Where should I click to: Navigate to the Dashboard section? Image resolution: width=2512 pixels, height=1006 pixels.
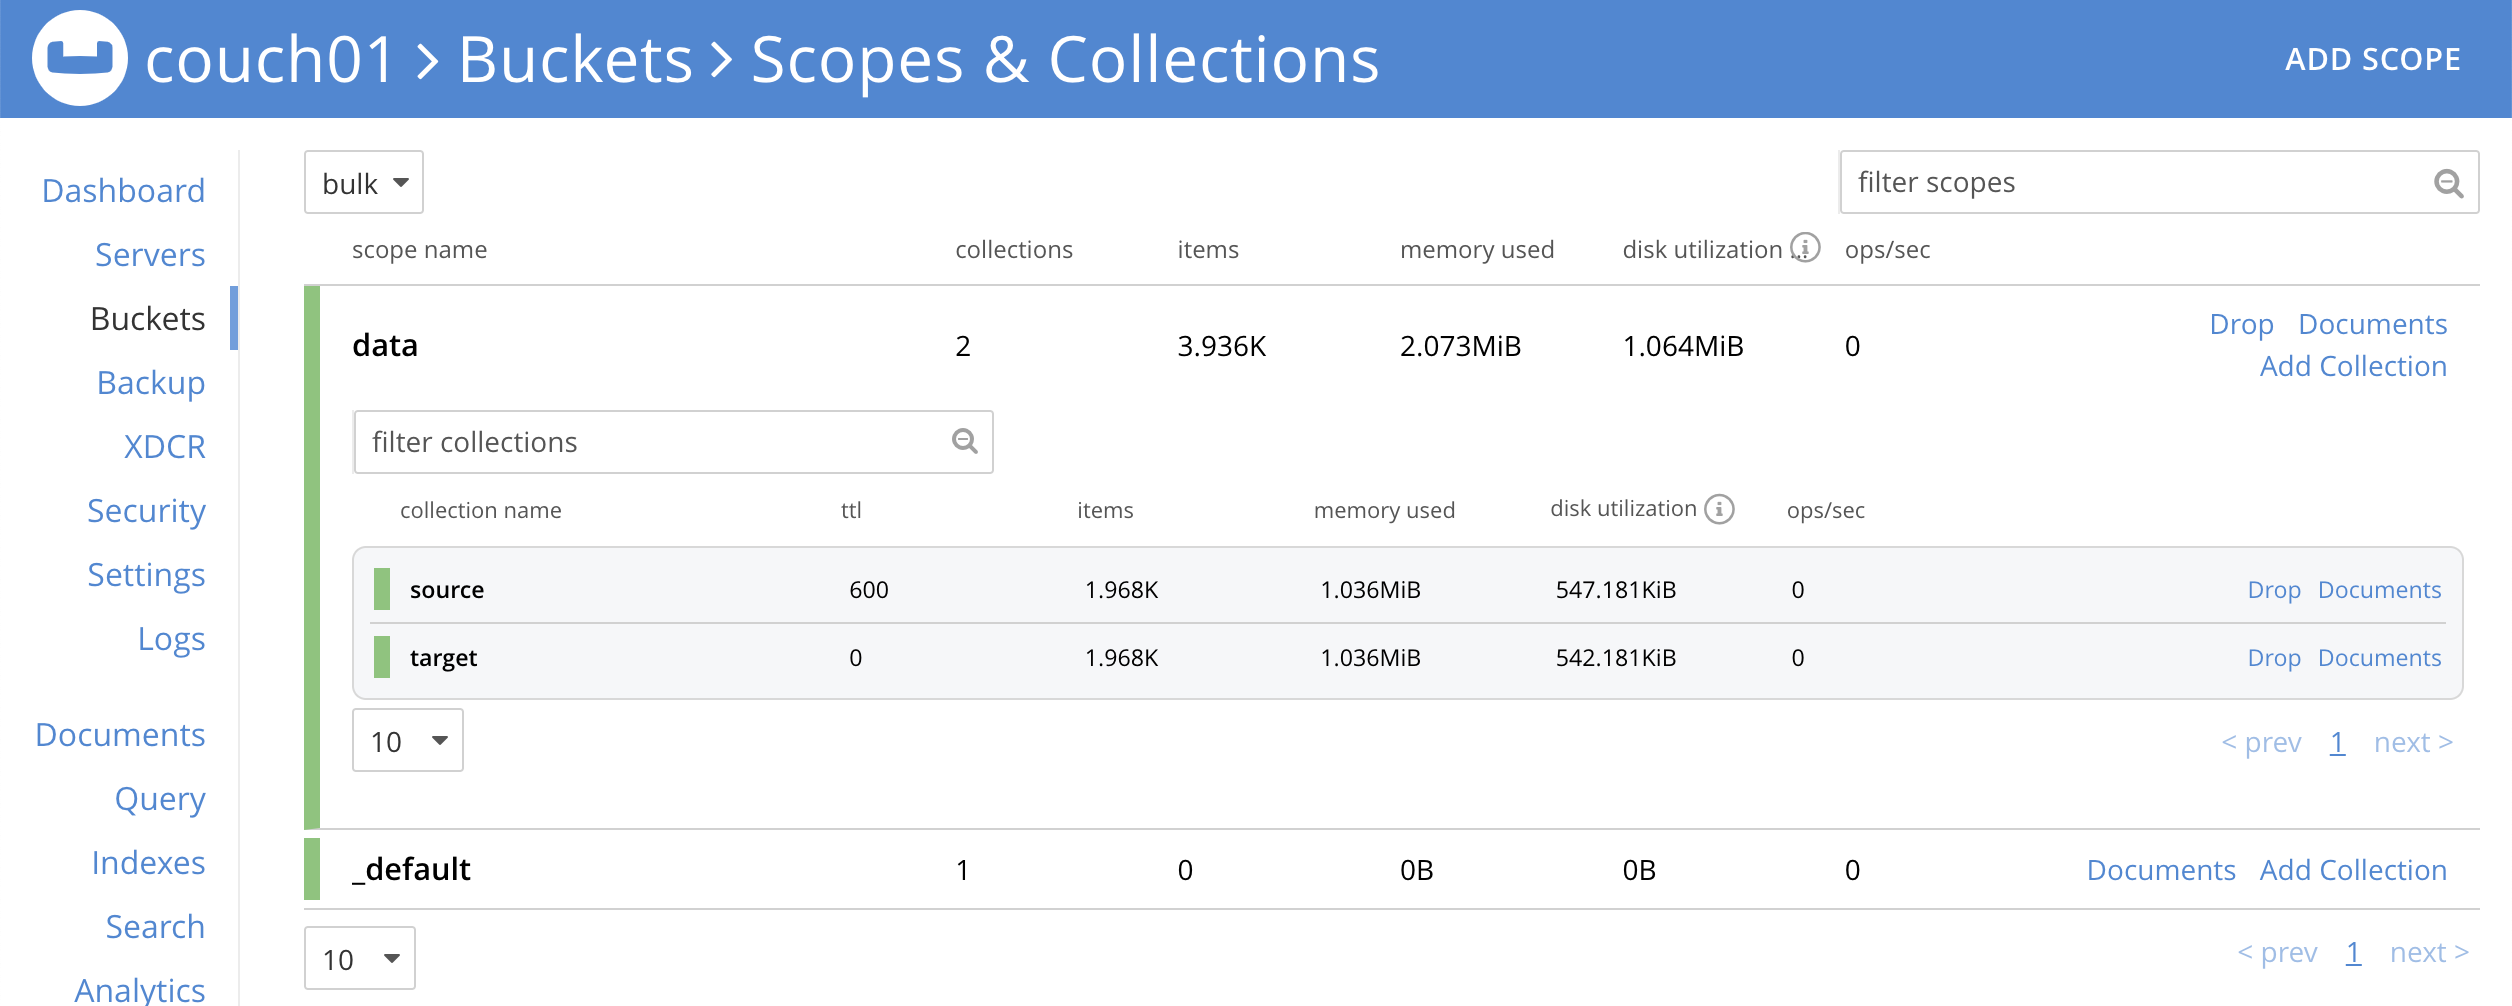124,190
